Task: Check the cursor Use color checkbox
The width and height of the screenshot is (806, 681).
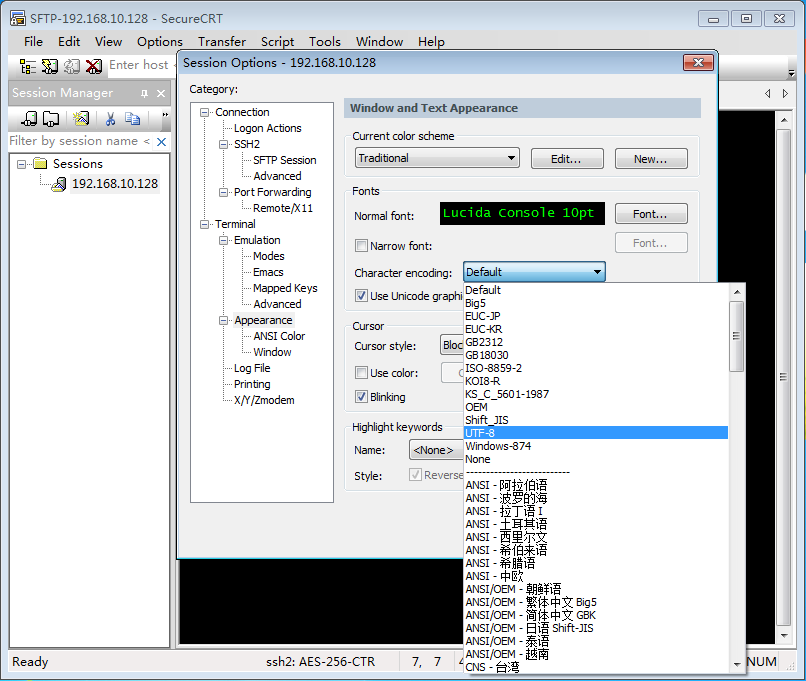Action: tap(362, 373)
